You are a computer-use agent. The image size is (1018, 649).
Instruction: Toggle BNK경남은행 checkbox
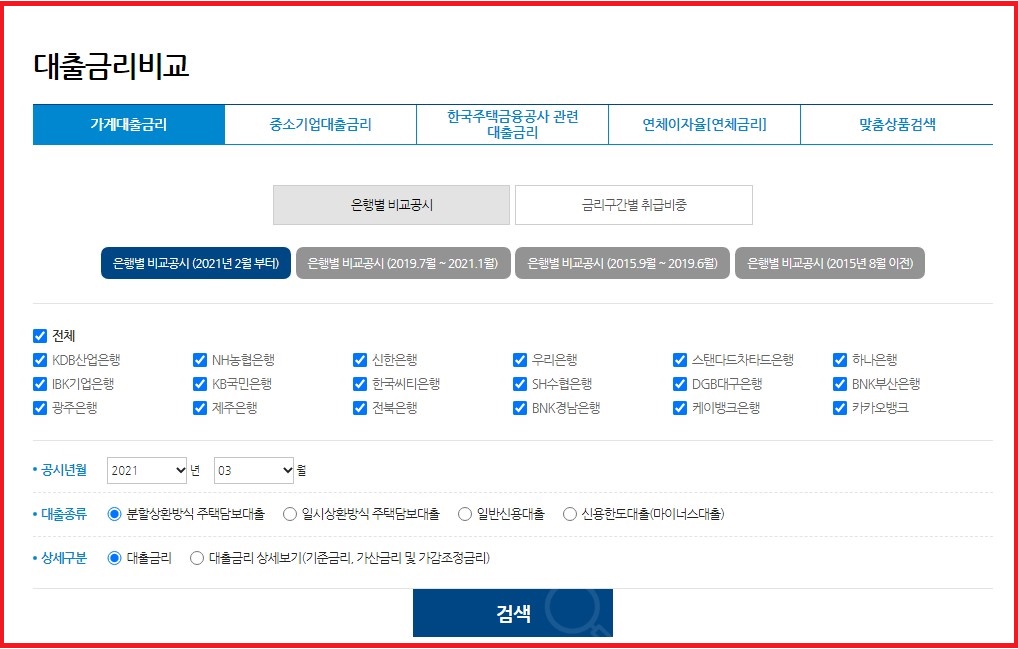point(520,408)
